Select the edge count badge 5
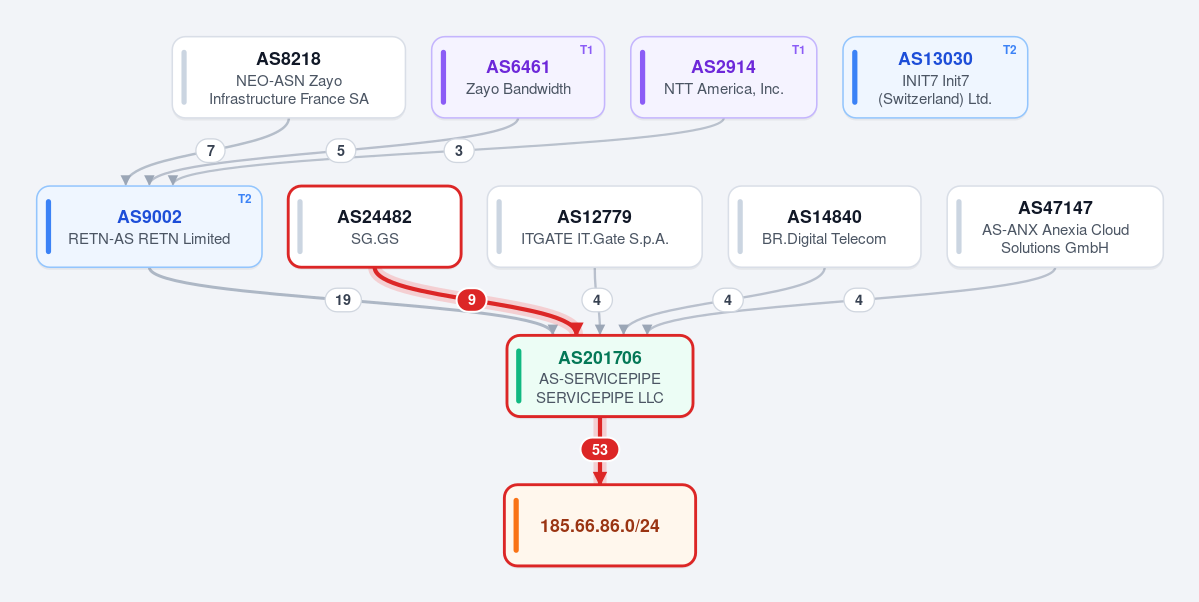The image size is (1199, 602). pyautogui.click(x=340, y=151)
